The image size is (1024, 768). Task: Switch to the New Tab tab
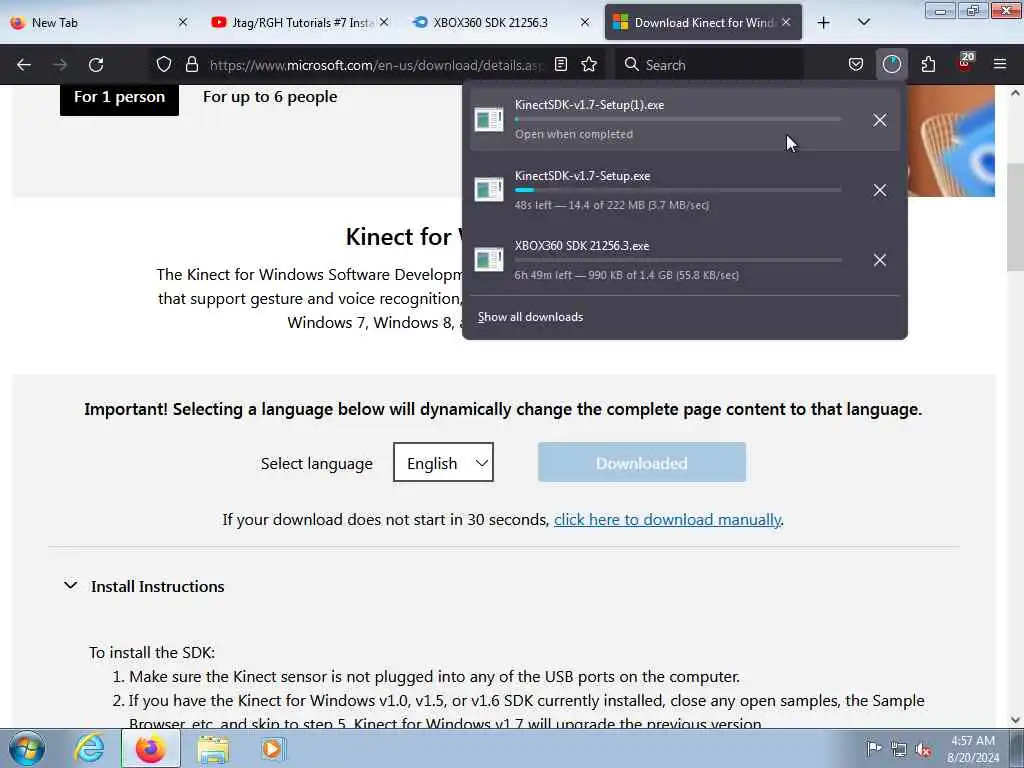100,23
